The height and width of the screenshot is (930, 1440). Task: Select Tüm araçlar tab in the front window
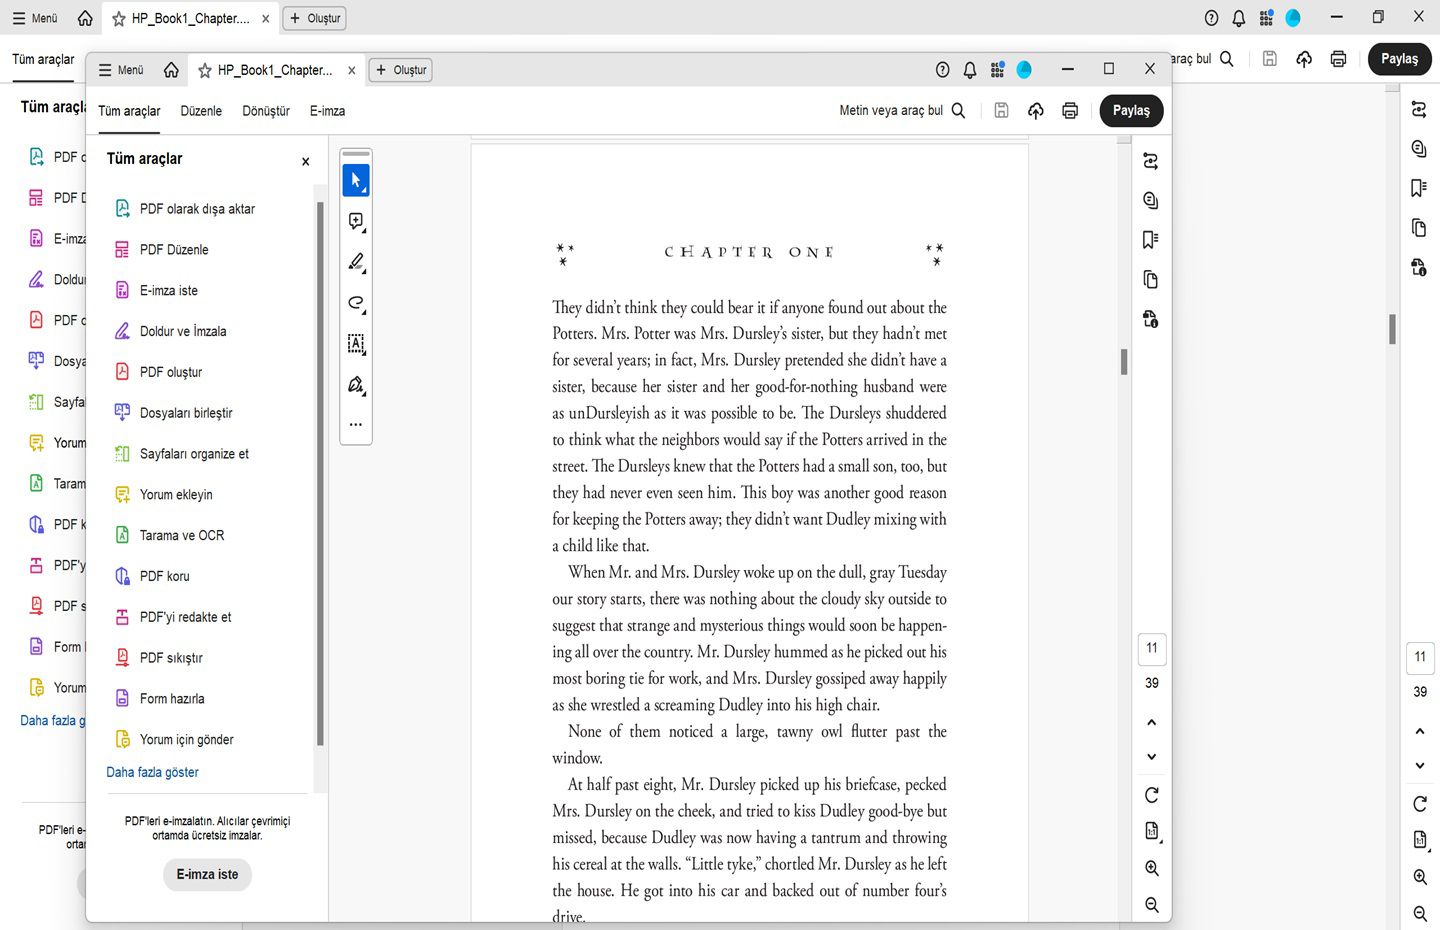click(x=129, y=111)
